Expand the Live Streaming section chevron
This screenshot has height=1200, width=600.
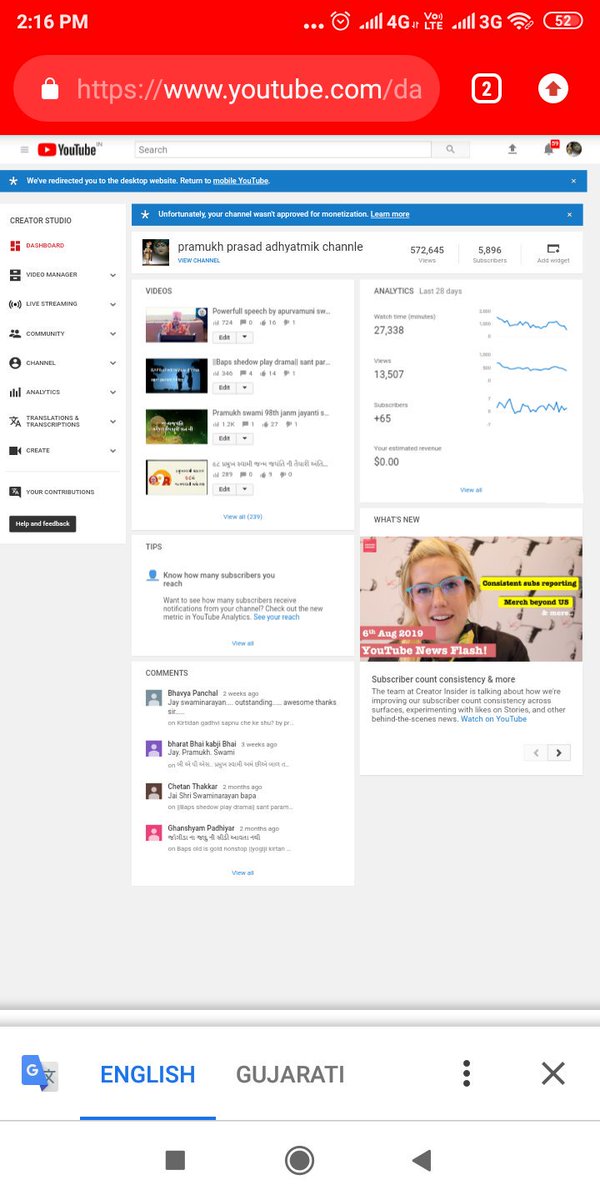pos(113,304)
